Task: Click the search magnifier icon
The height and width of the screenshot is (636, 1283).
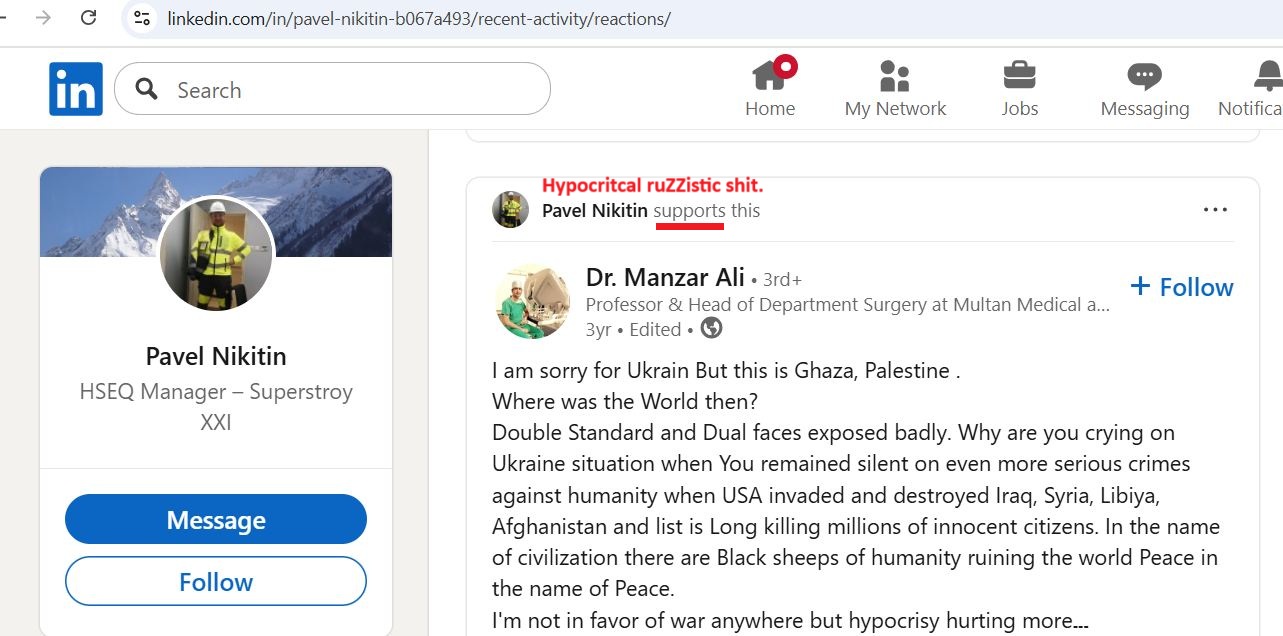Action: click(147, 89)
